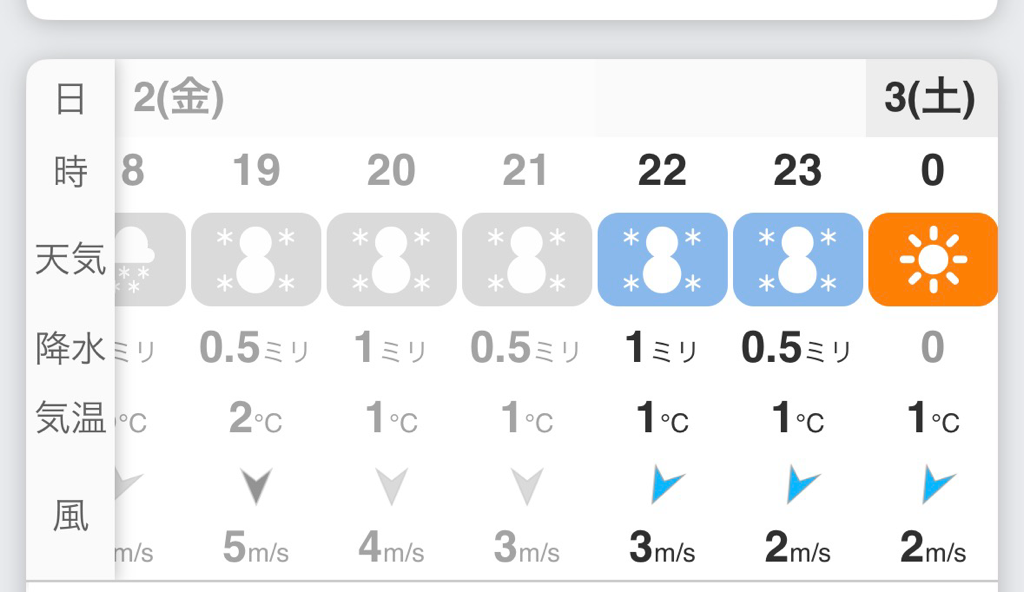Viewport: 1024px width, 592px height.
Task: Select the 3(土) date header
Action: (x=930, y=99)
